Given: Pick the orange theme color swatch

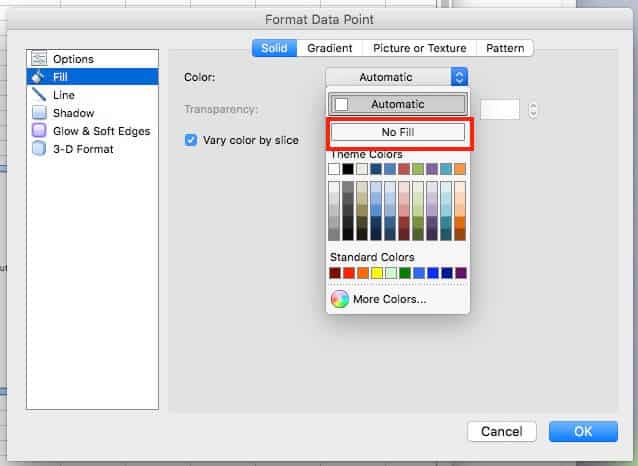Looking at the screenshot, I should click(460, 169).
